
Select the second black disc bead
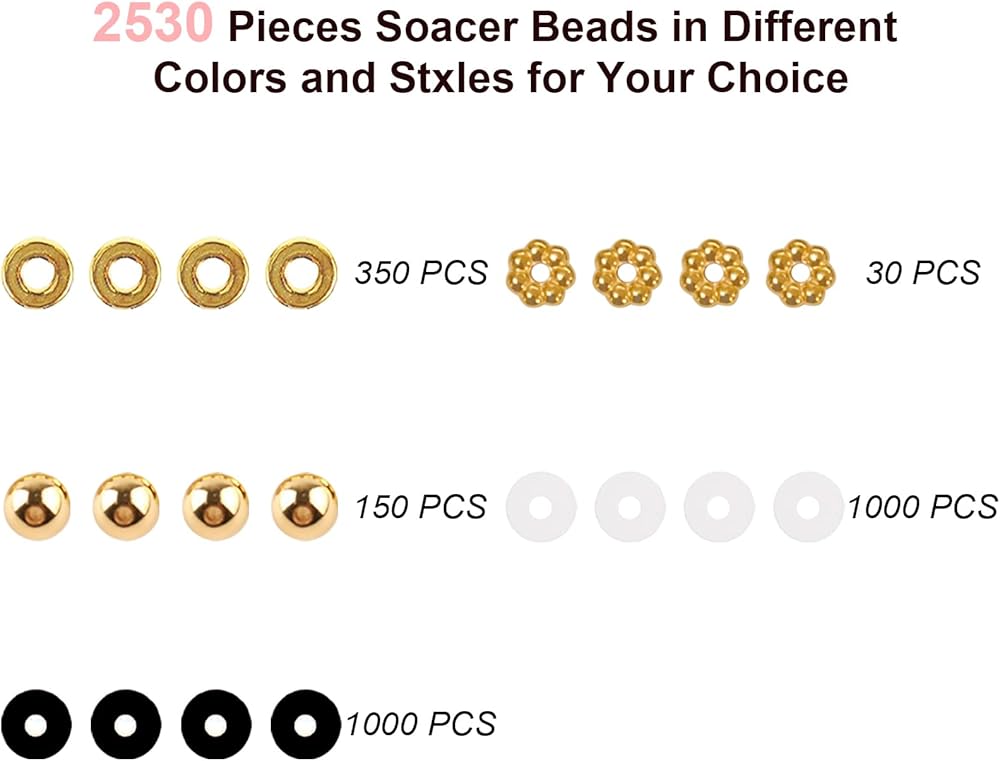pos(126,723)
